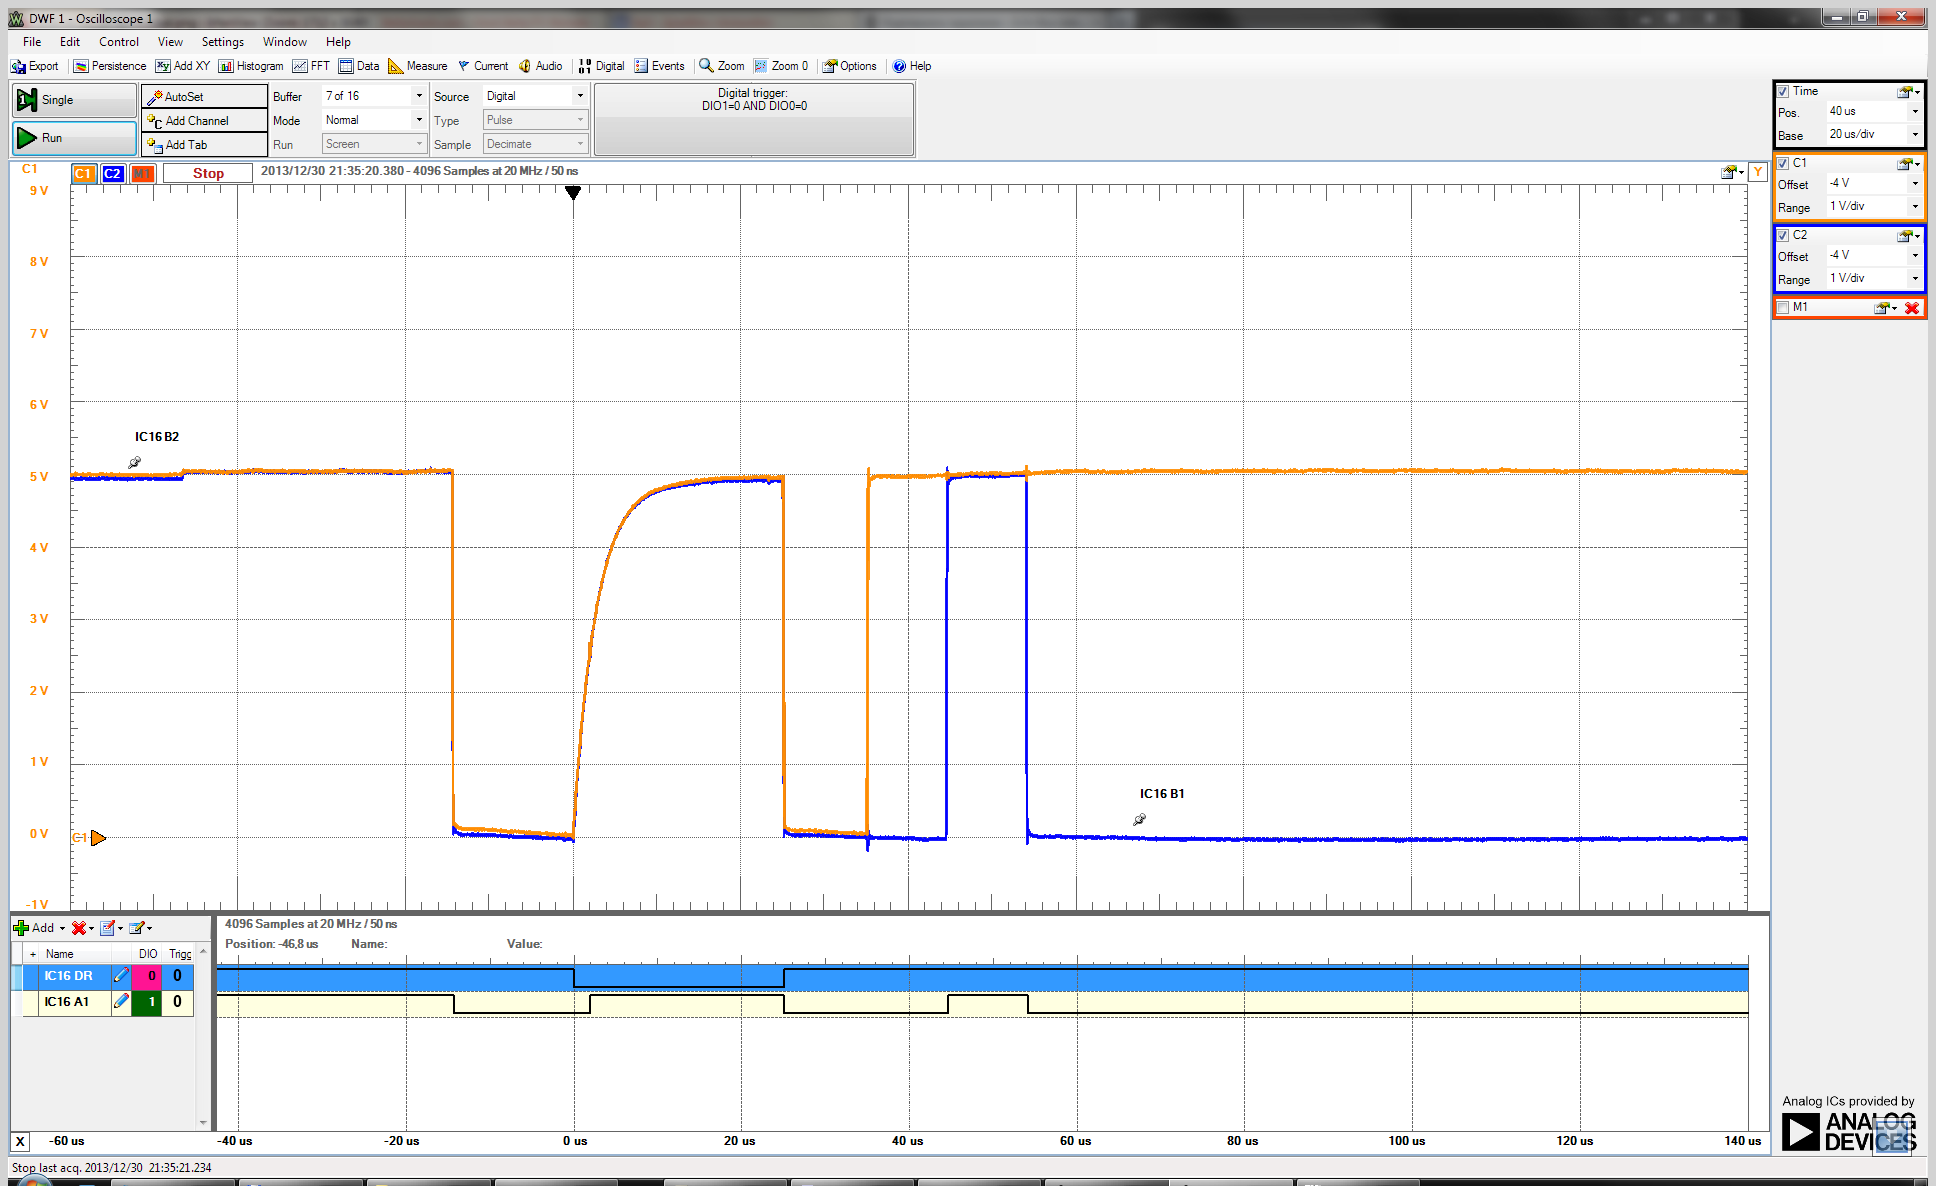Open the Mode dropdown set to Normal
The image size is (1936, 1186).
[x=374, y=120]
